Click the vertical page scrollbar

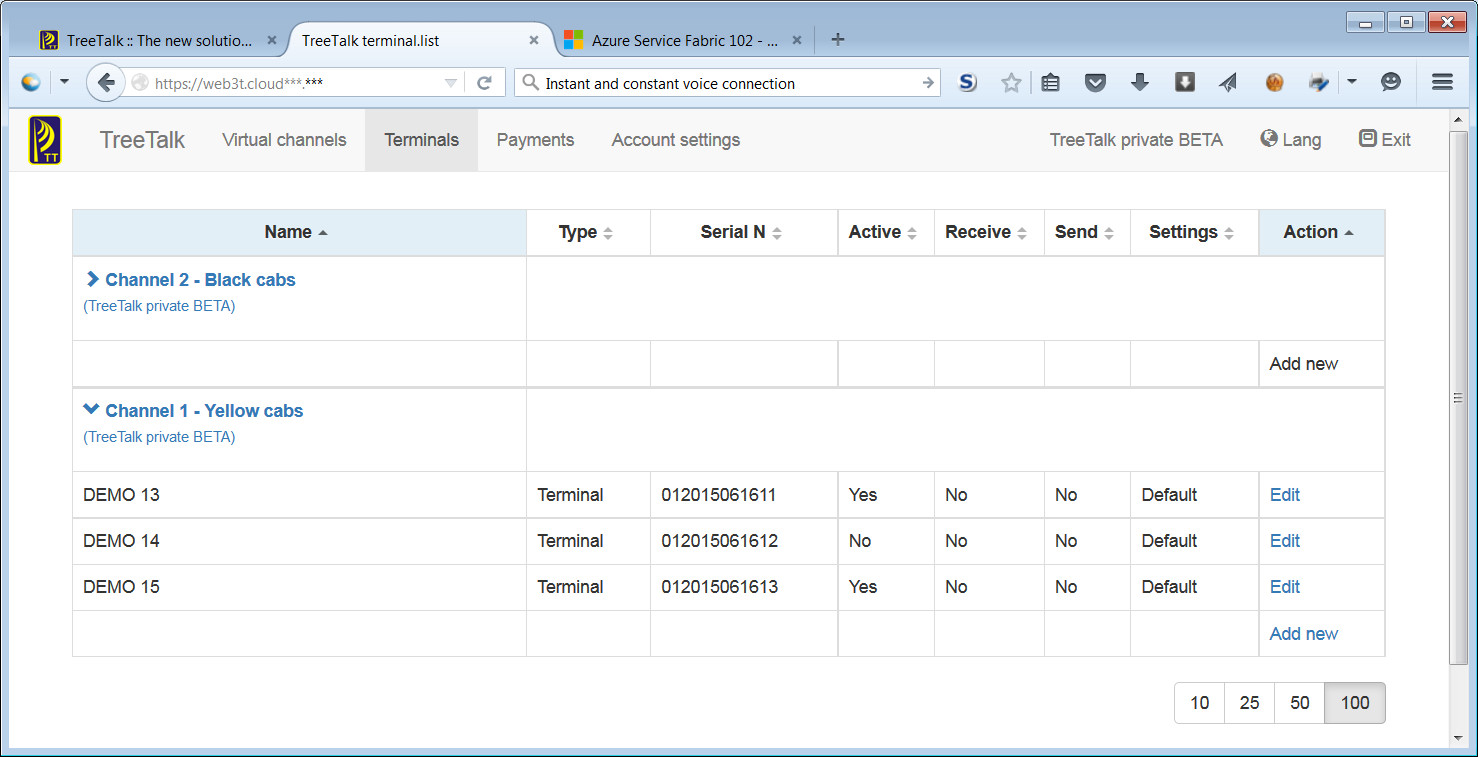click(x=1460, y=398)
